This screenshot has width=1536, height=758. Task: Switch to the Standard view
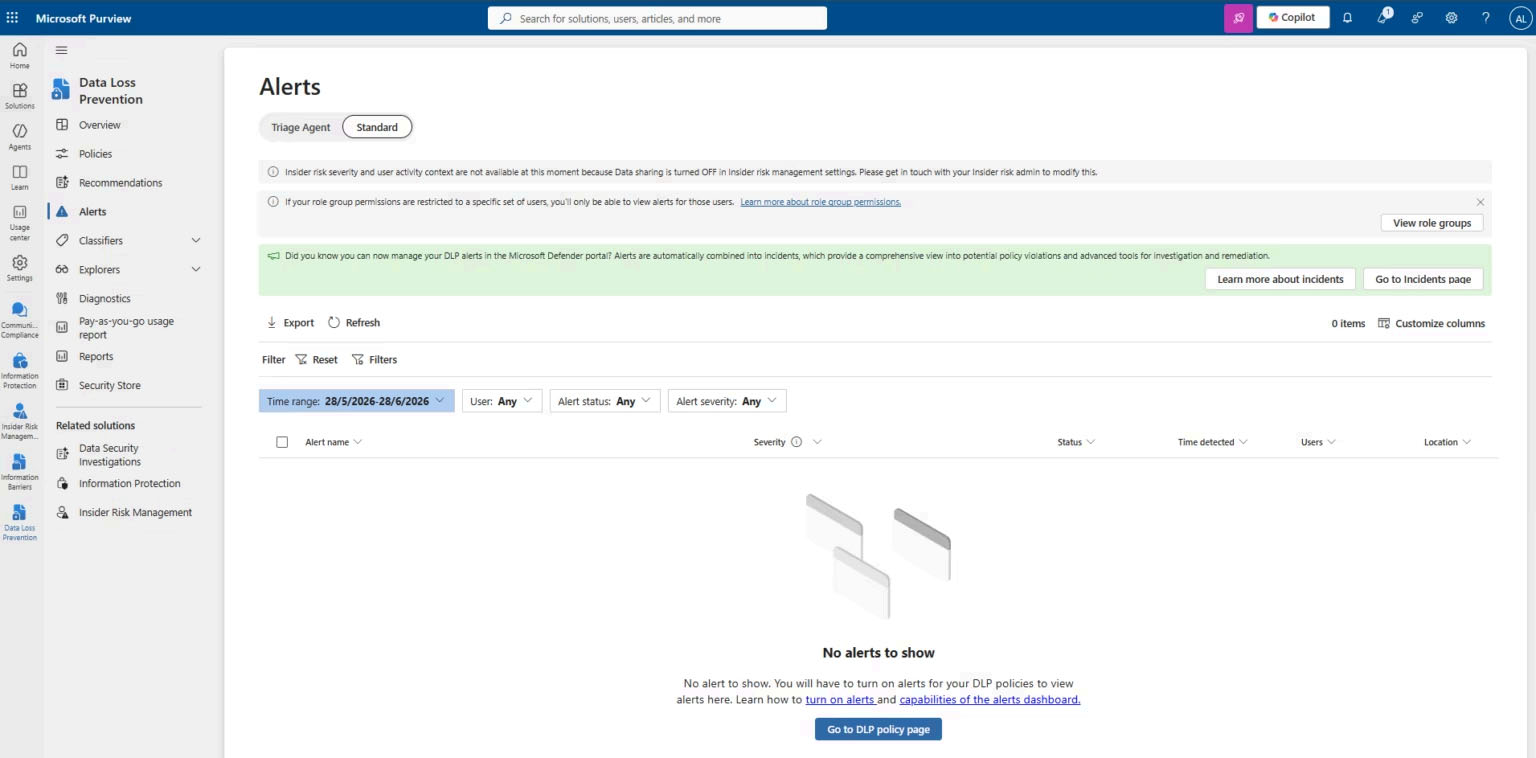[x=377, y=127]
